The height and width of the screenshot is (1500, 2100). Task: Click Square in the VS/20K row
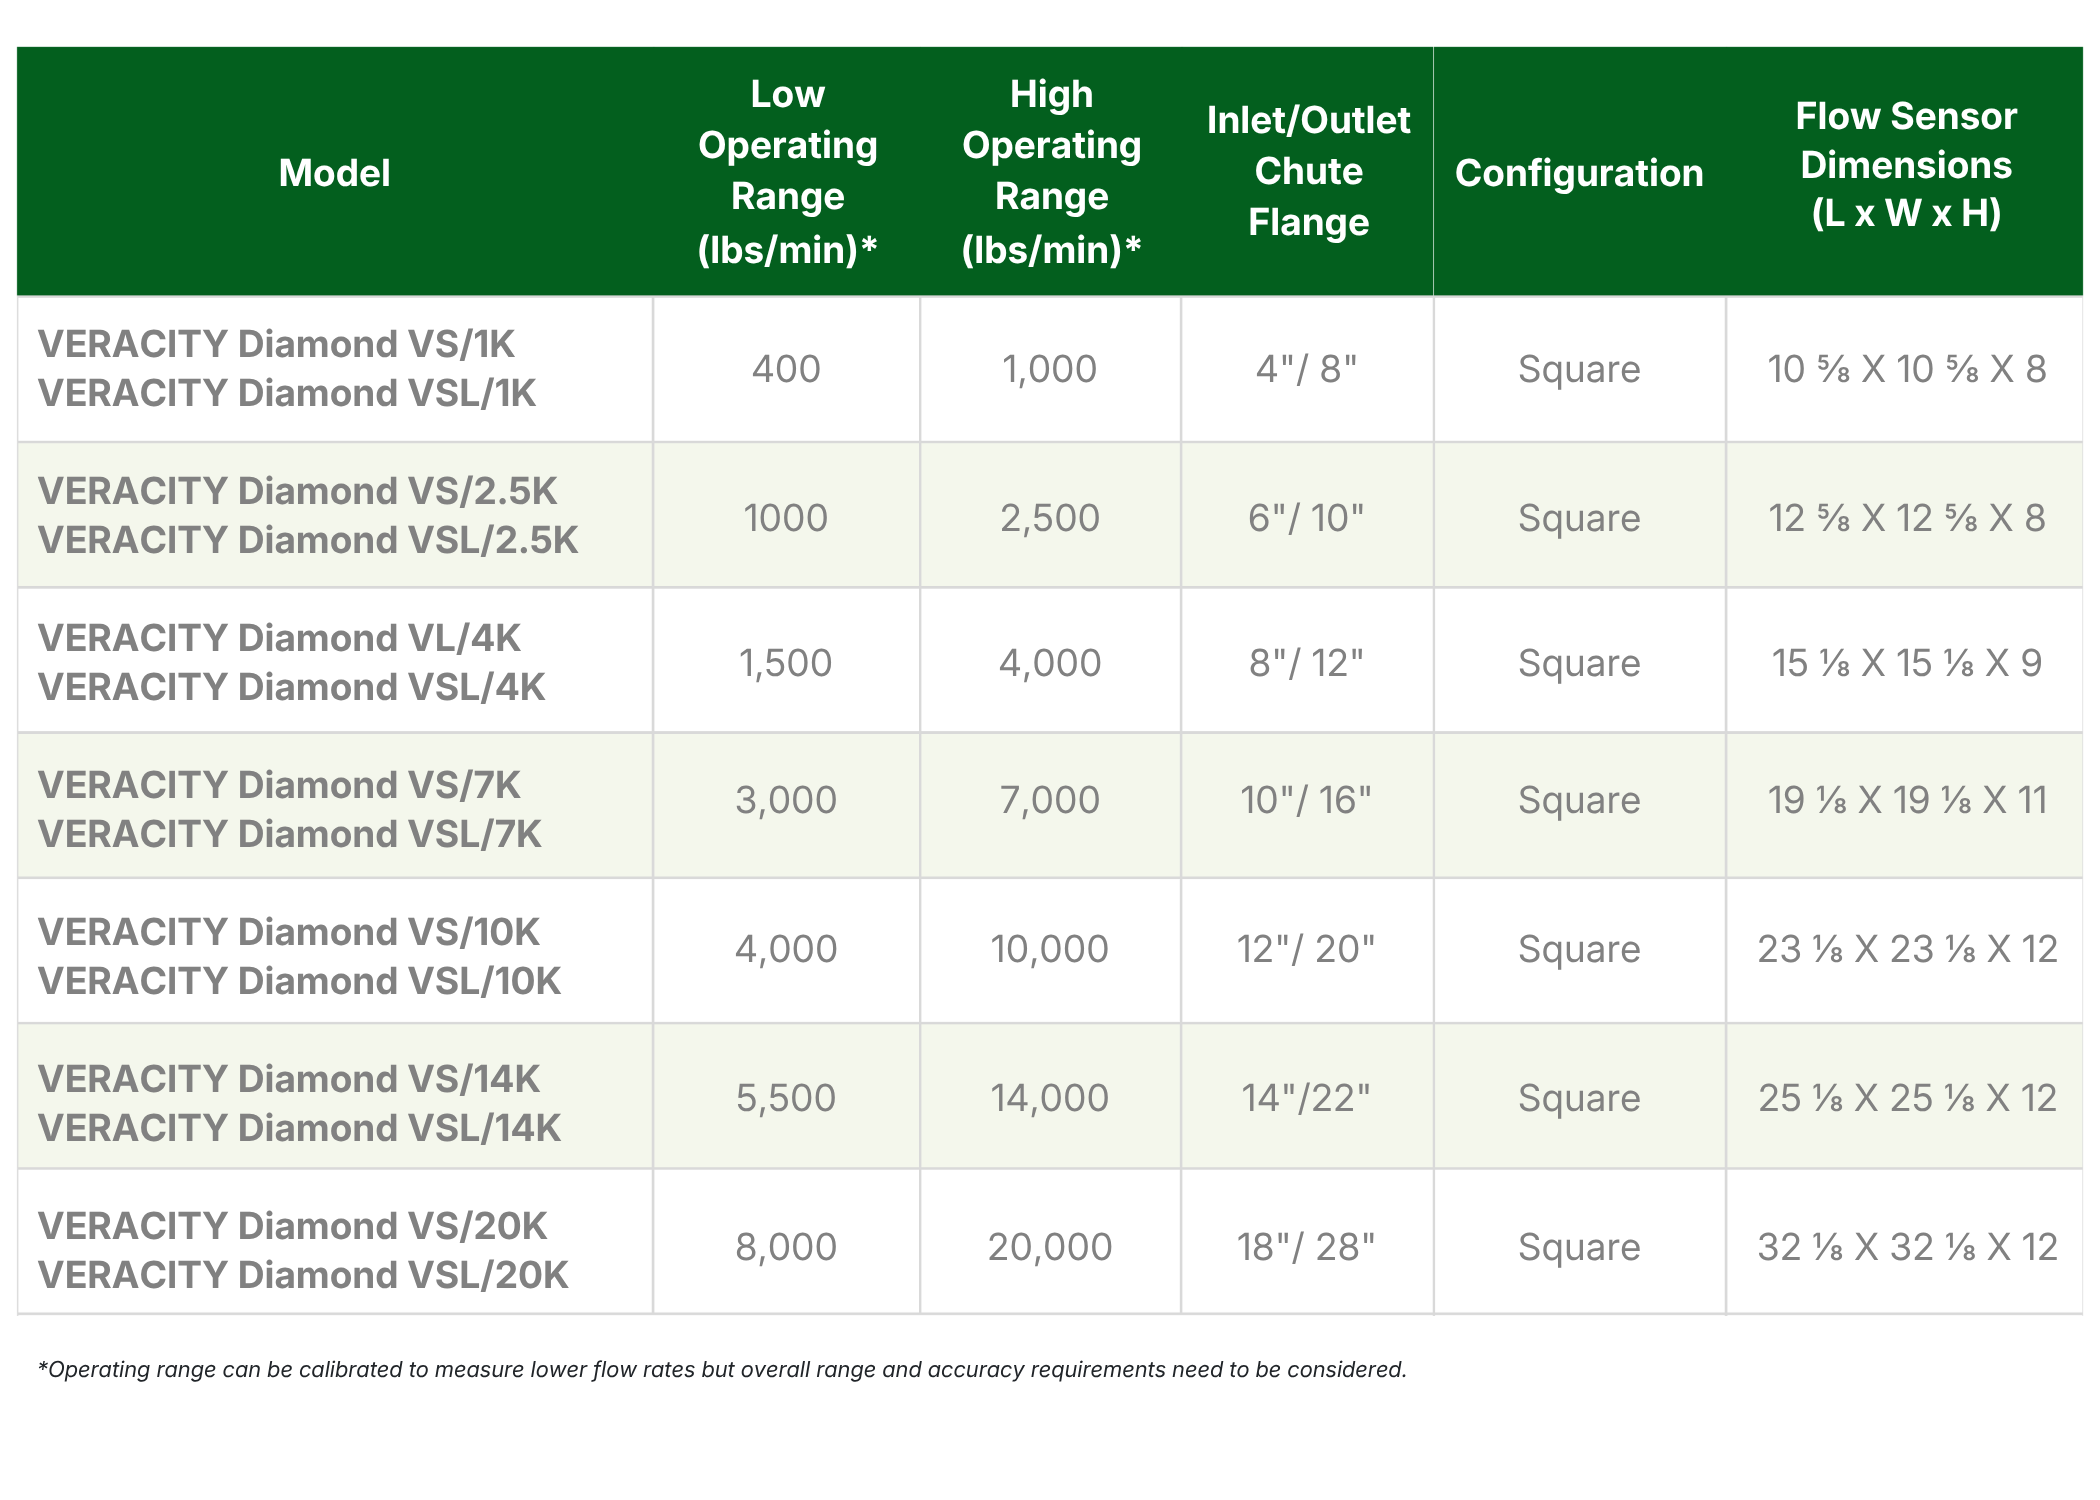click(1579, 1248)
